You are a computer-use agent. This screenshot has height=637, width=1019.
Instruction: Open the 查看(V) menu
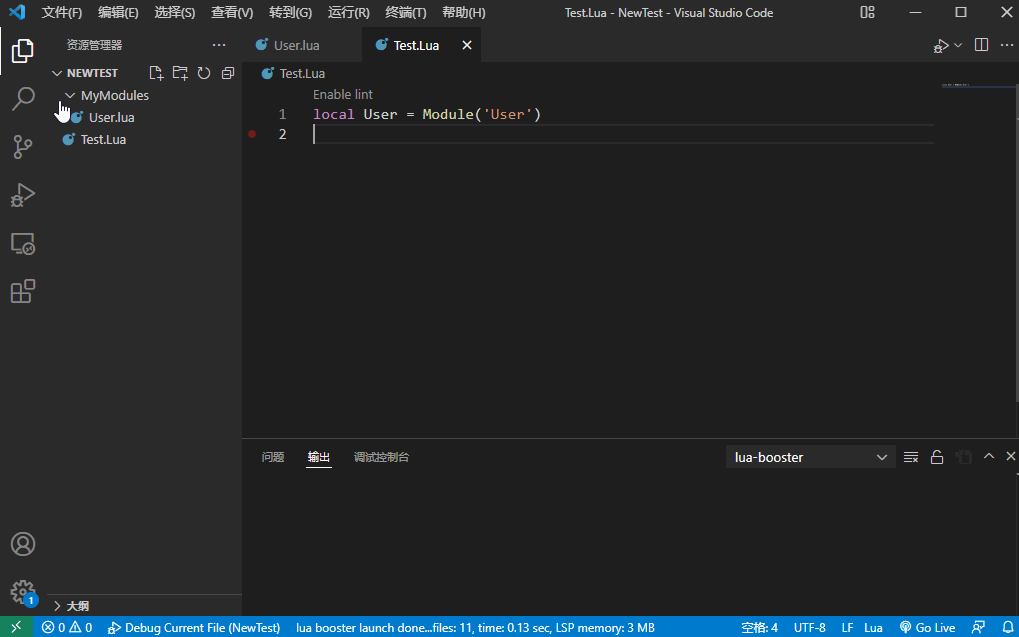(232, 12)
